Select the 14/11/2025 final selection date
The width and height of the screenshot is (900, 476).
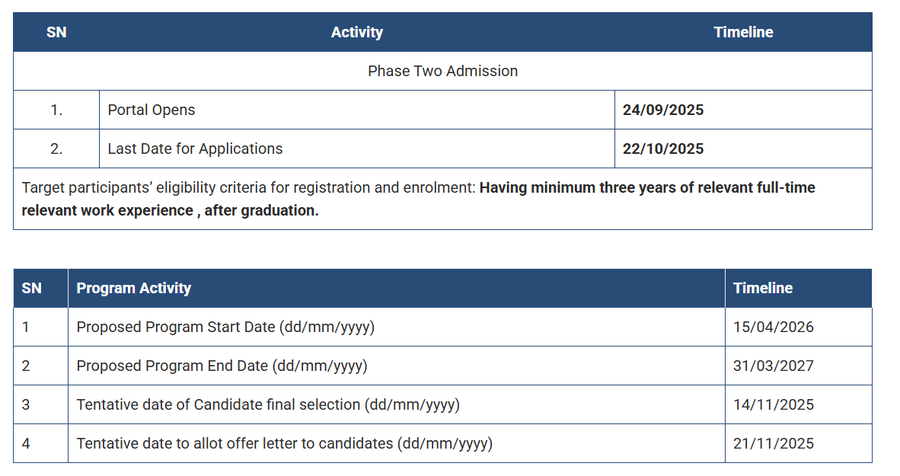[774, 405]
